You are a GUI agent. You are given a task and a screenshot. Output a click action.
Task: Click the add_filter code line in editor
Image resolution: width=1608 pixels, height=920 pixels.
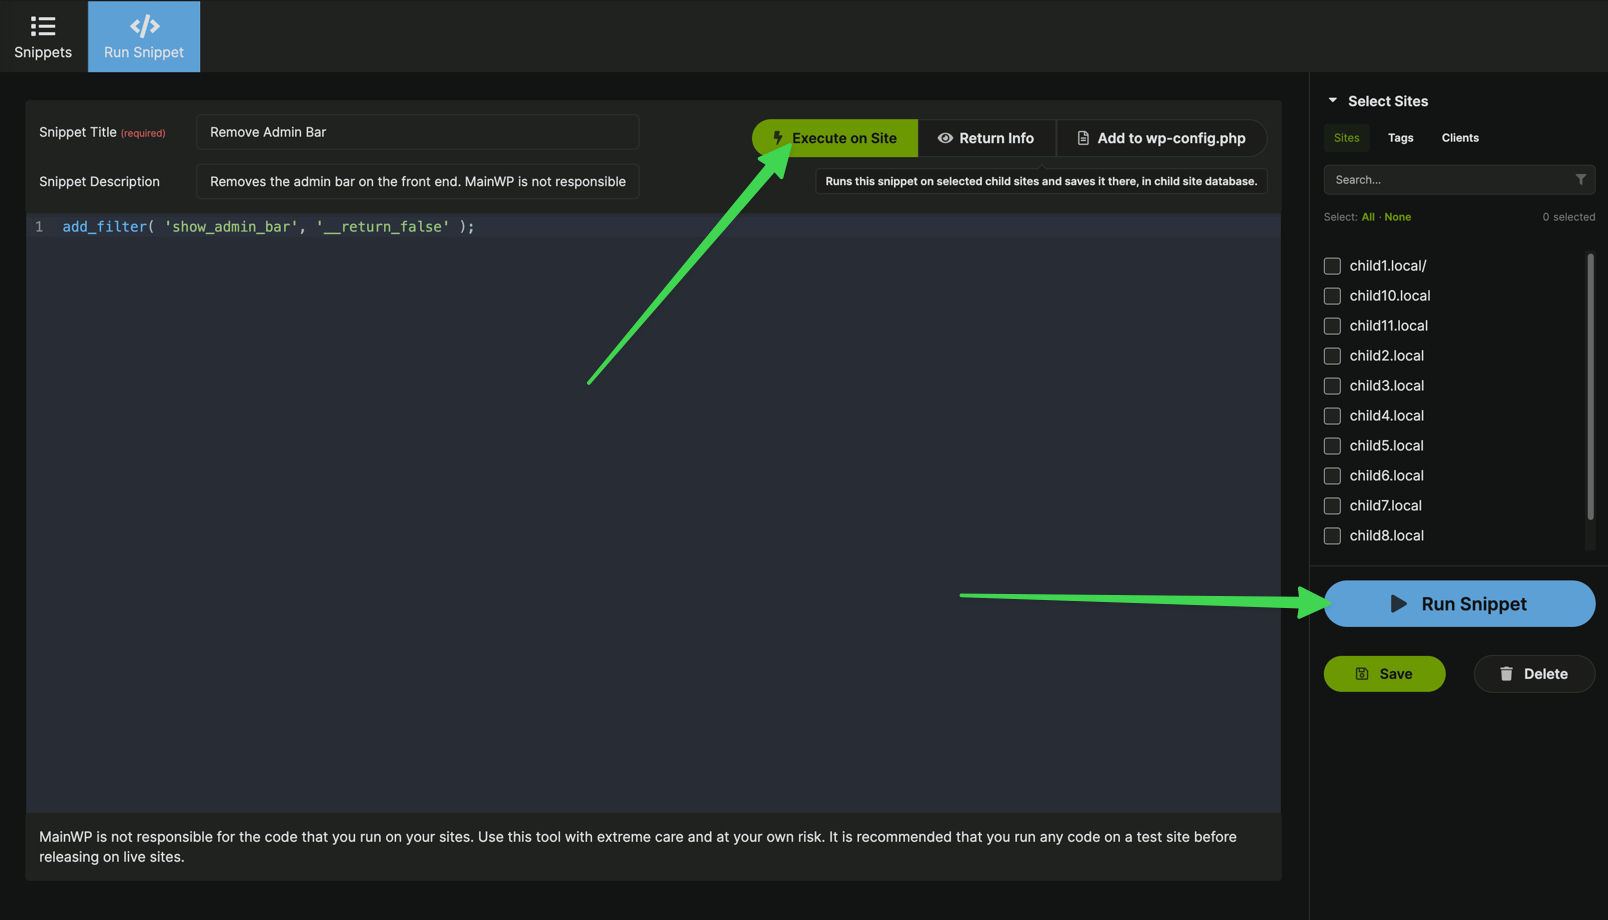[x=268, y=227]
